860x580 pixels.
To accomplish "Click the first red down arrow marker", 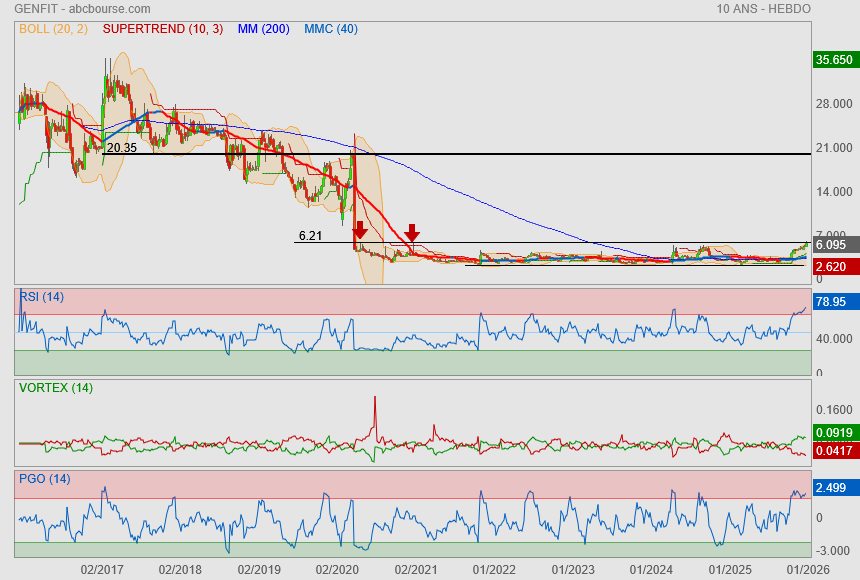I will coord(360,232).
